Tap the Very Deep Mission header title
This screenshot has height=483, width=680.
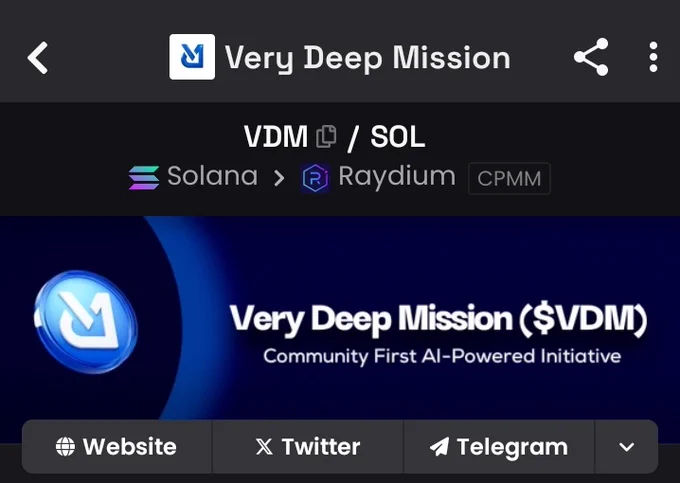coord(367,58)
